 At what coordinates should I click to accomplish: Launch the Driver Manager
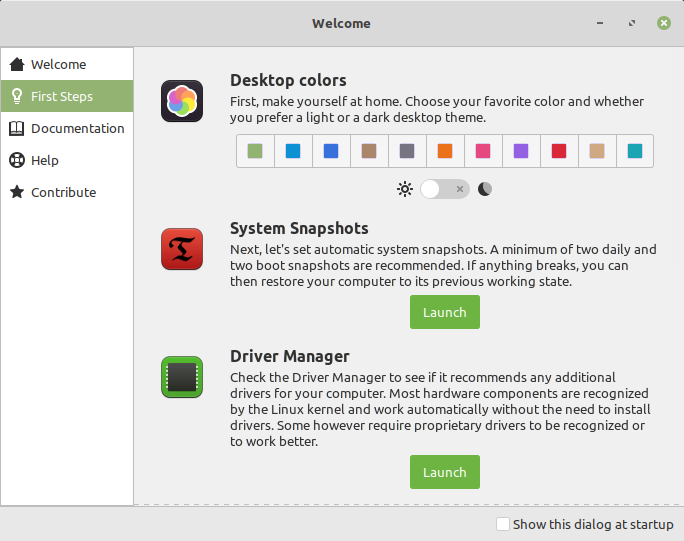(444, 472)
